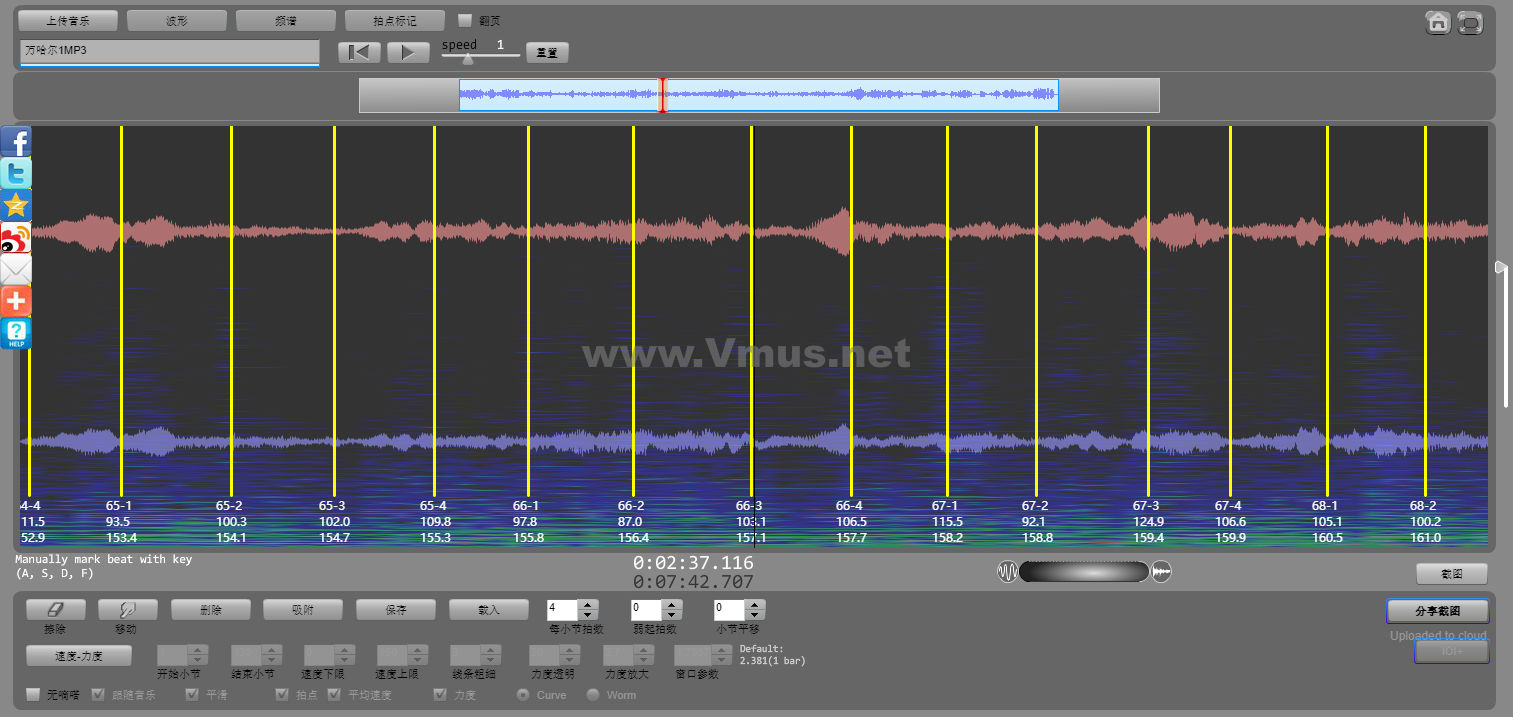Viewport: 1513px width, 717px height.
Task: Check the 无嘀嗒 checkbox
Action: point(33,694)
